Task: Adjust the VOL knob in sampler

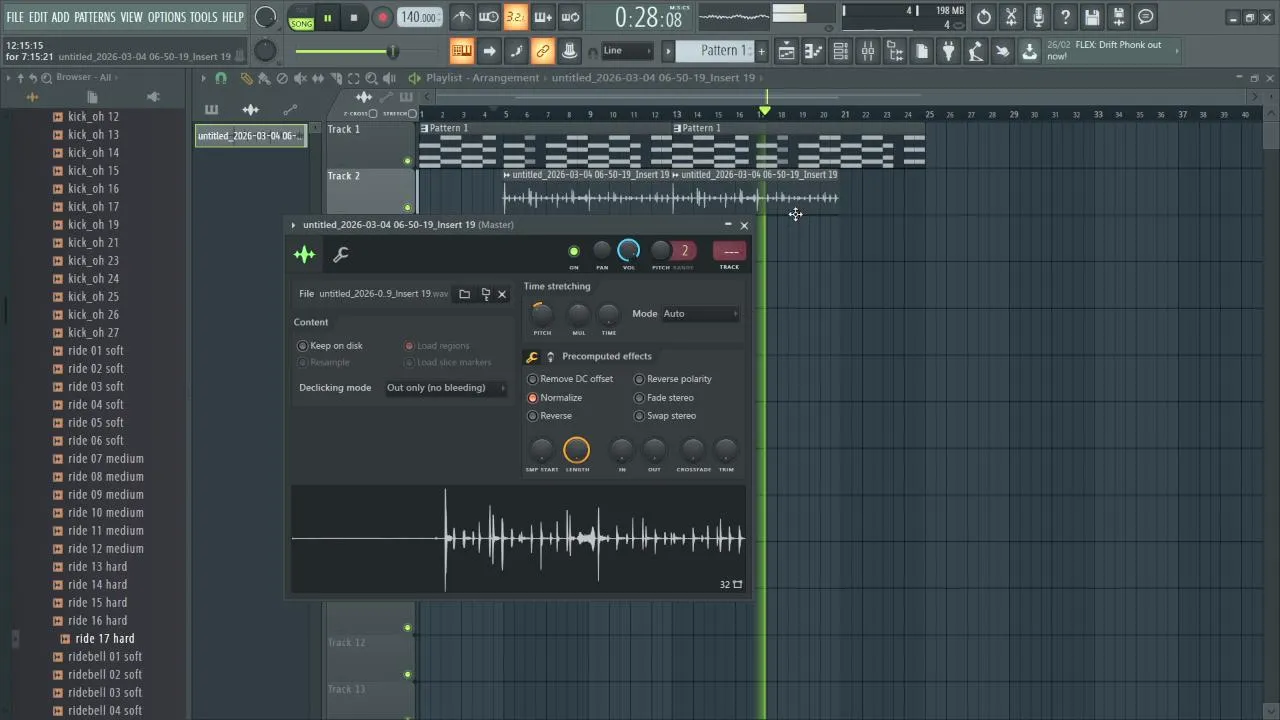Action: pos(628,250)
